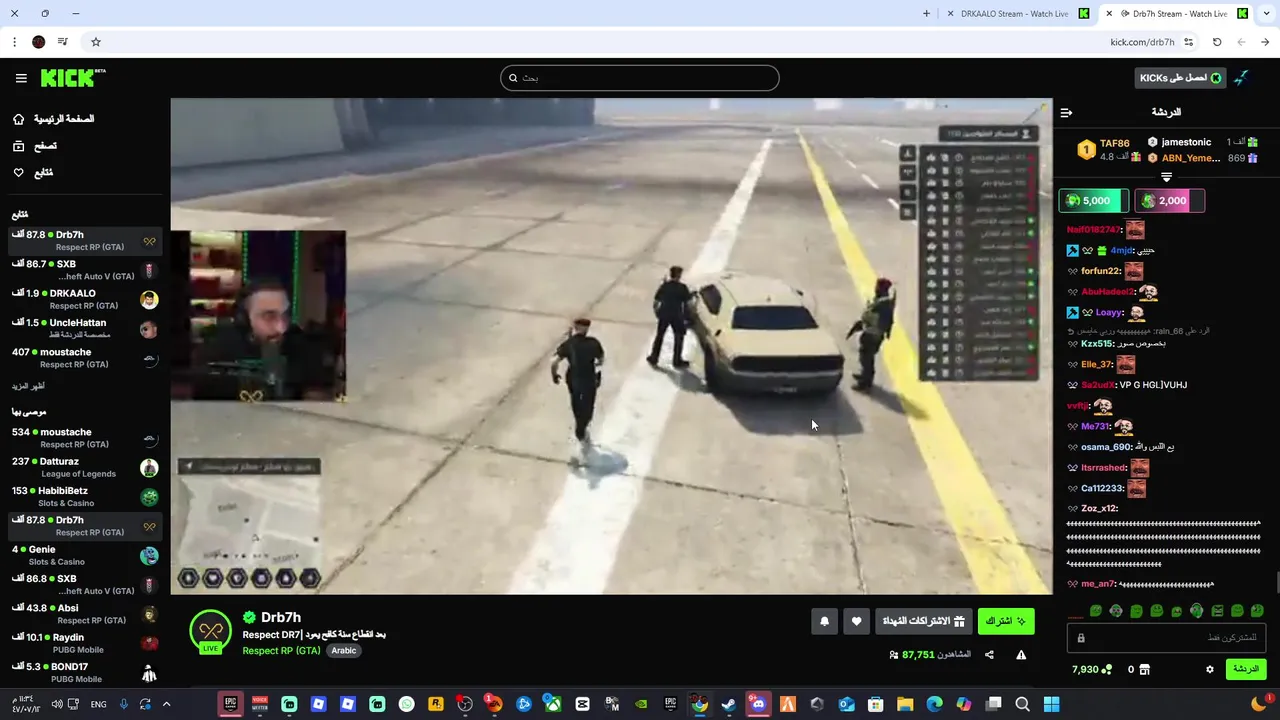
Task: Open the chat shop icon
Action: tap(1144, 669)
